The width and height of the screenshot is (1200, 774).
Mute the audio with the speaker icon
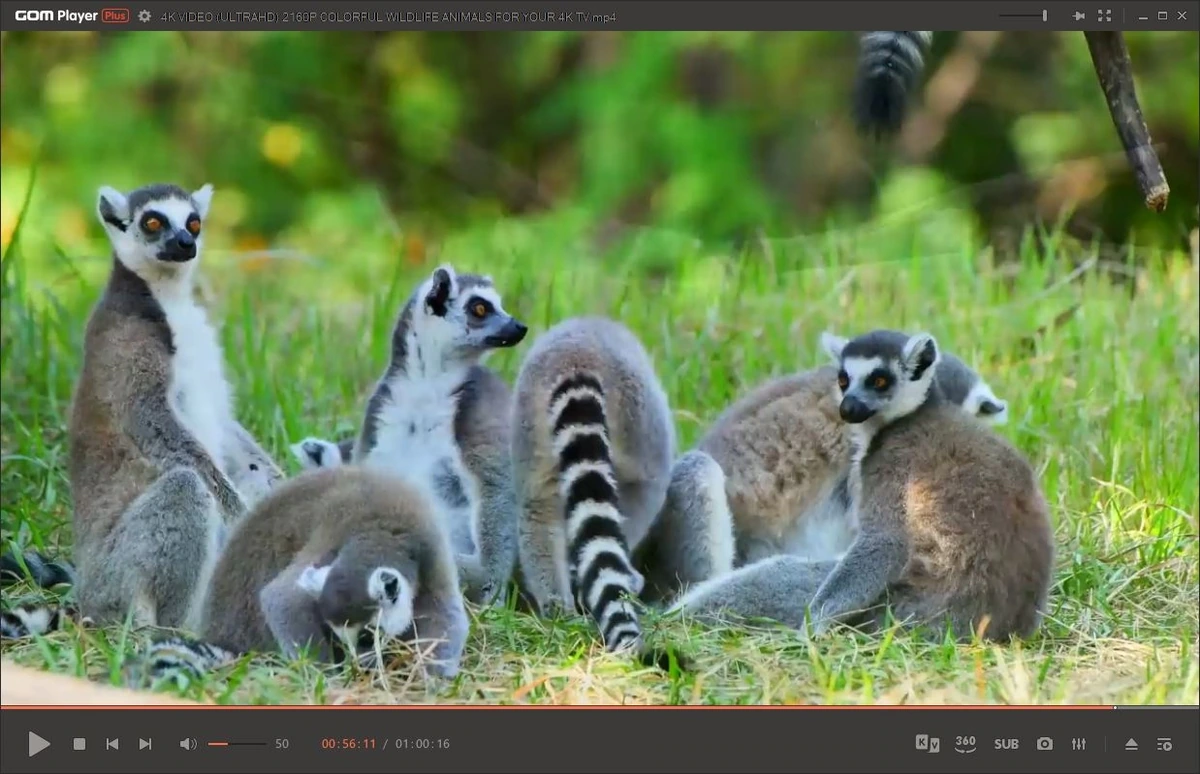(x=188, y=744)
